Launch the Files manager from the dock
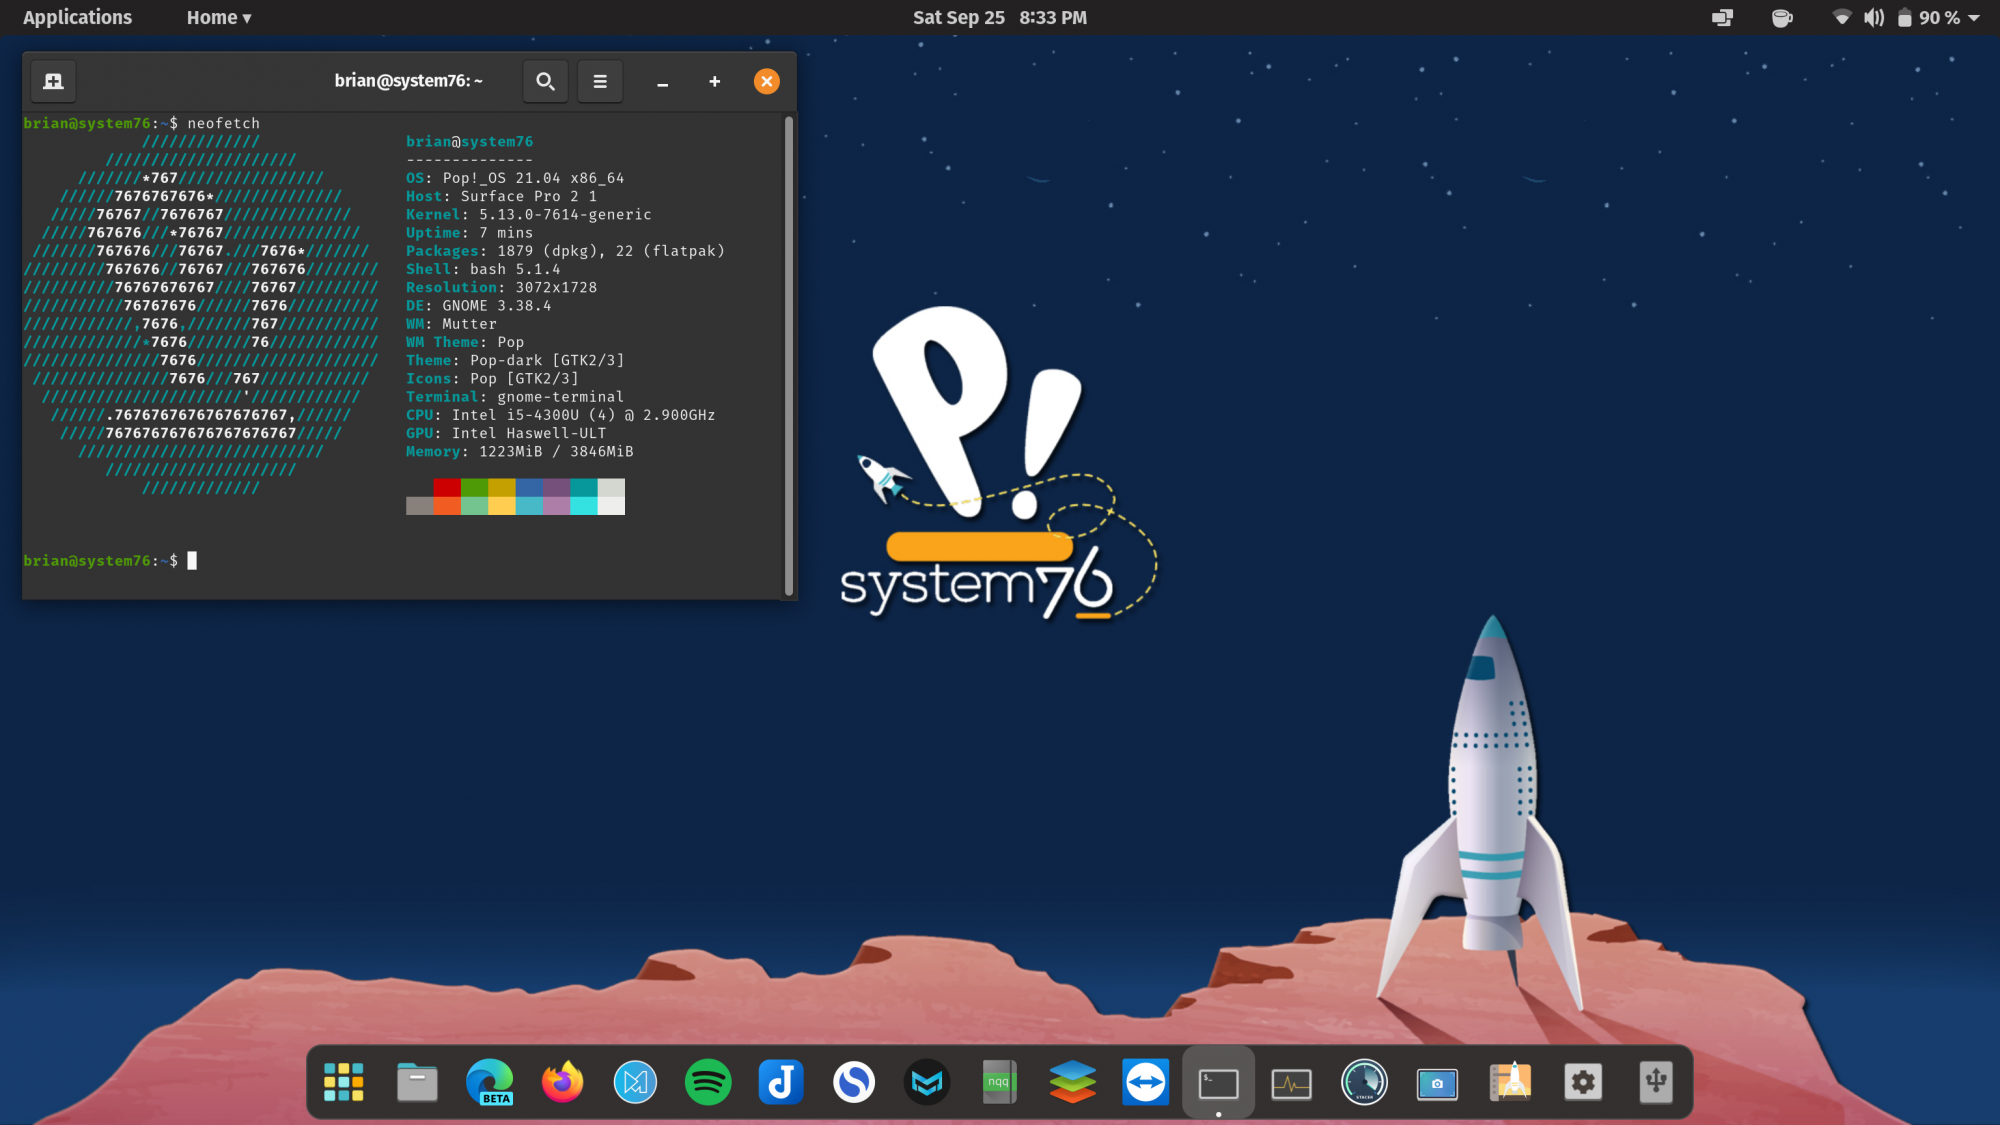This screenshot has width=2000, height=1125. pyautogui.click(x=417, y=1082)
